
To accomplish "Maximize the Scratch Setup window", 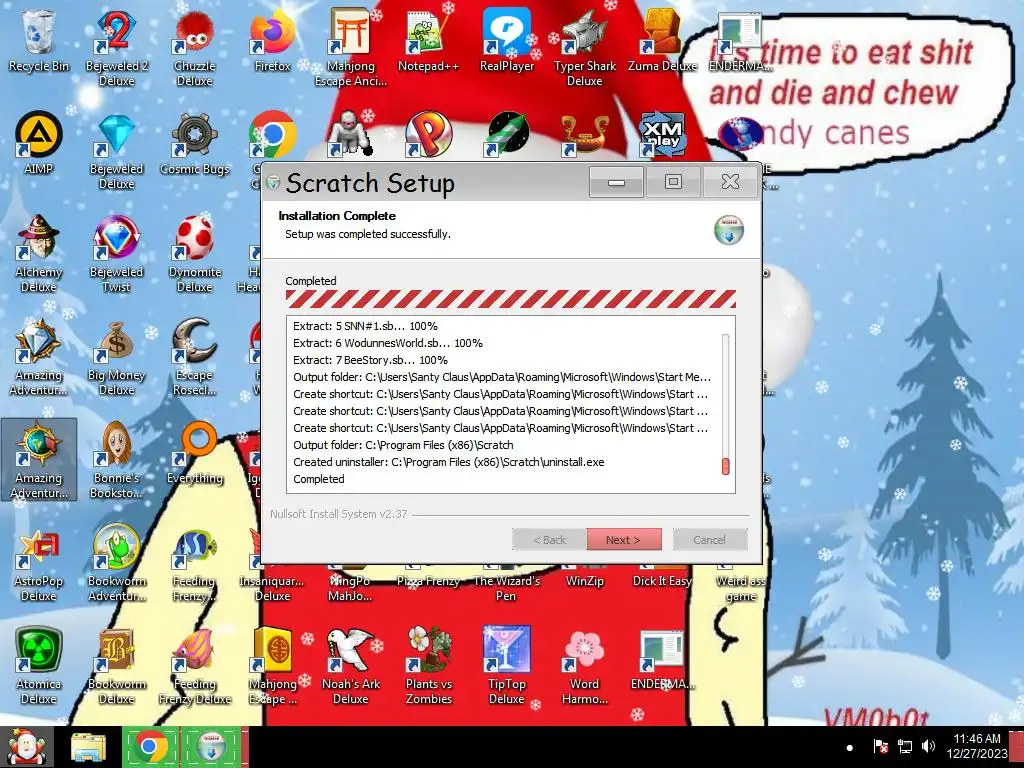I will point(673,182).
